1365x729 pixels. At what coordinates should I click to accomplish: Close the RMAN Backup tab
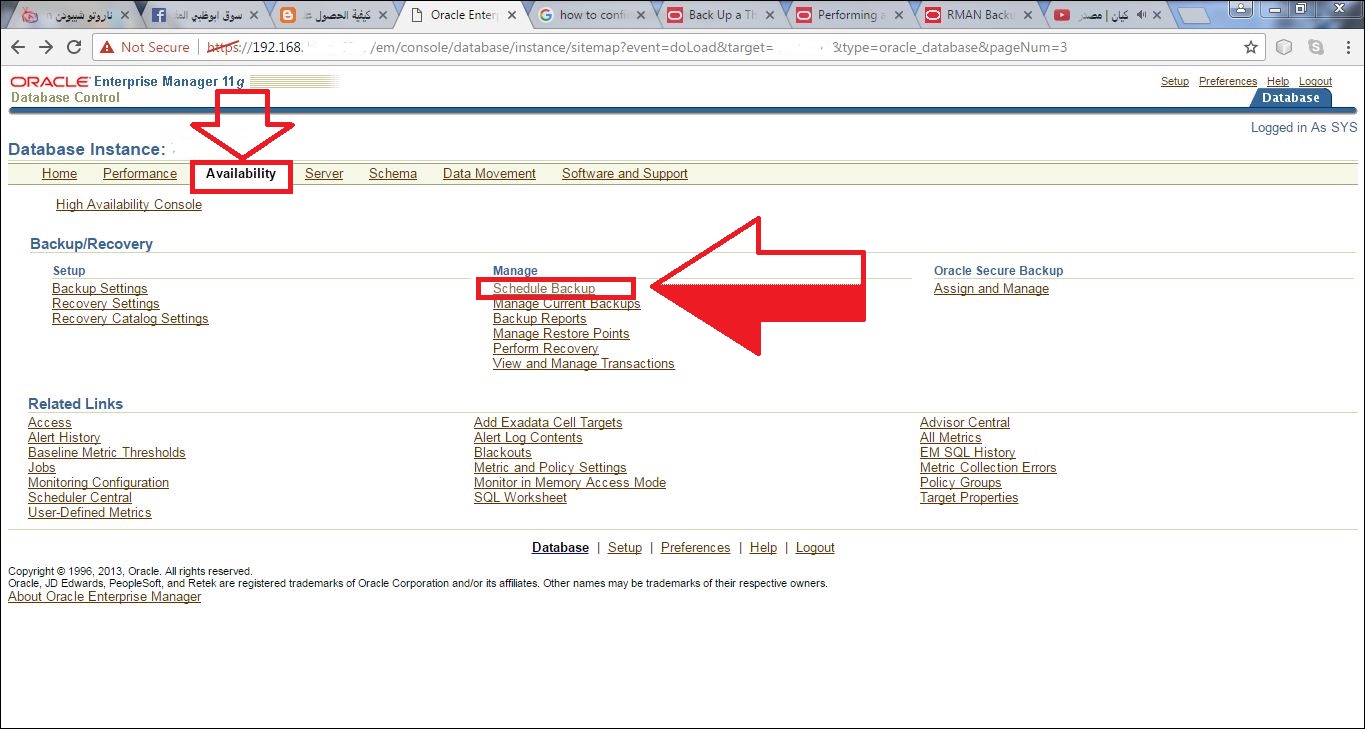tap(1027, 15)
